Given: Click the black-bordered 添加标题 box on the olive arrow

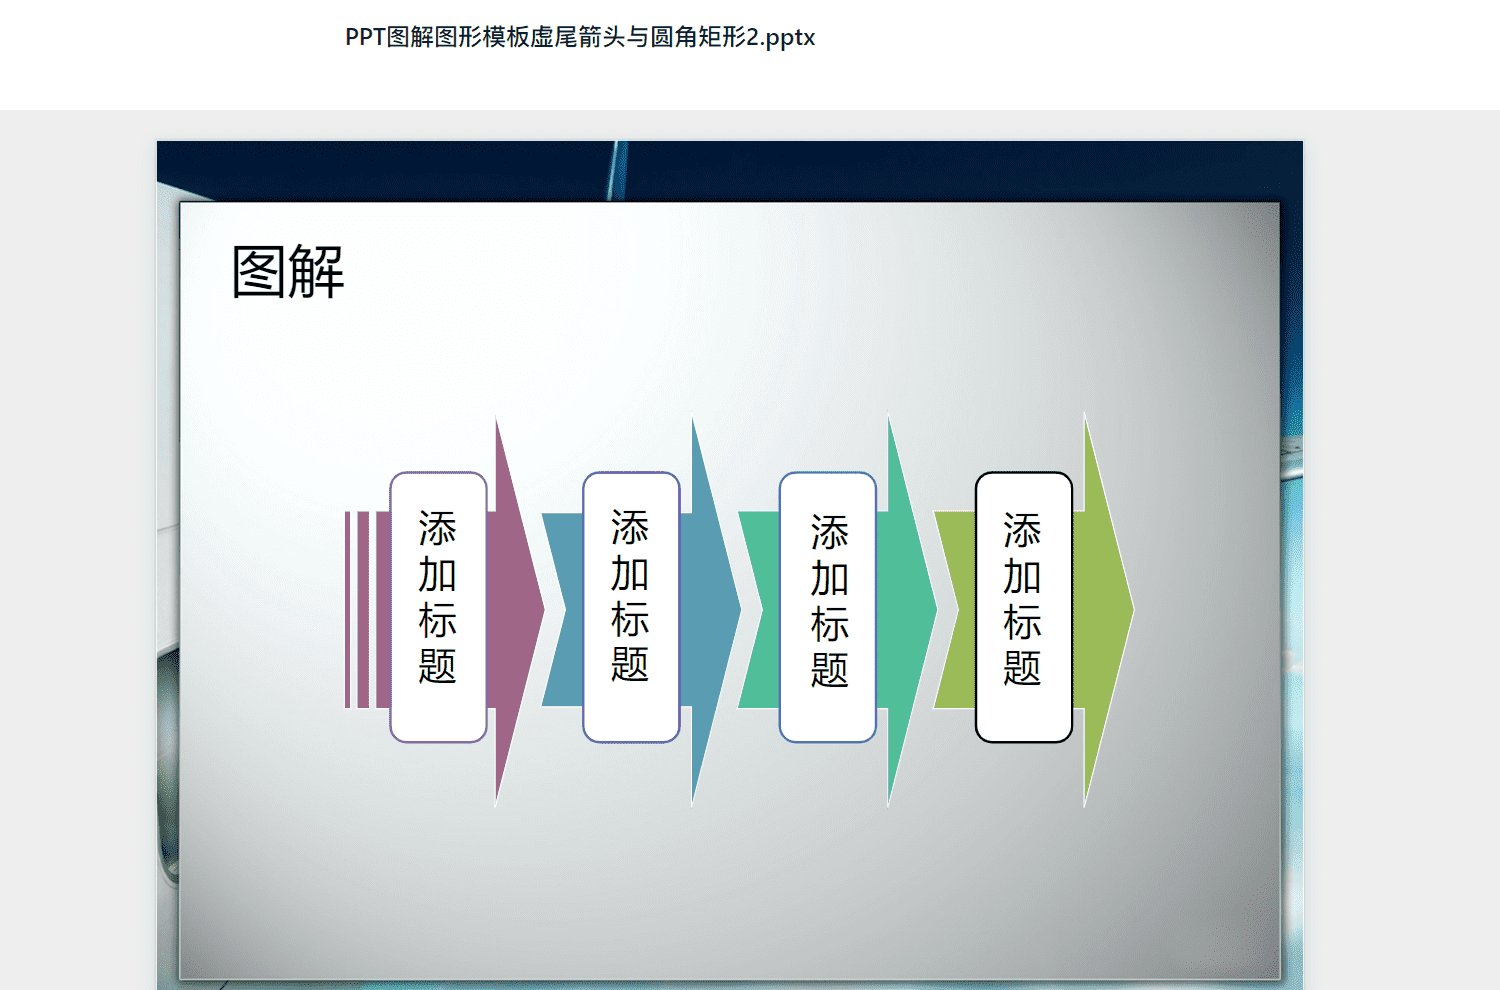Looking at the screenshot, I should click(x=1023, y=607).
